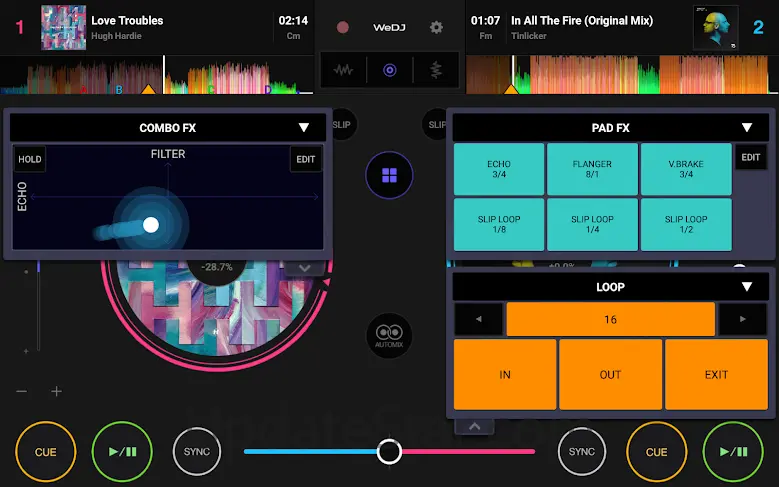779x487 pixels.
Task: Tap the deck 2 Play/Pause button
Action: [x=733, y=452]
